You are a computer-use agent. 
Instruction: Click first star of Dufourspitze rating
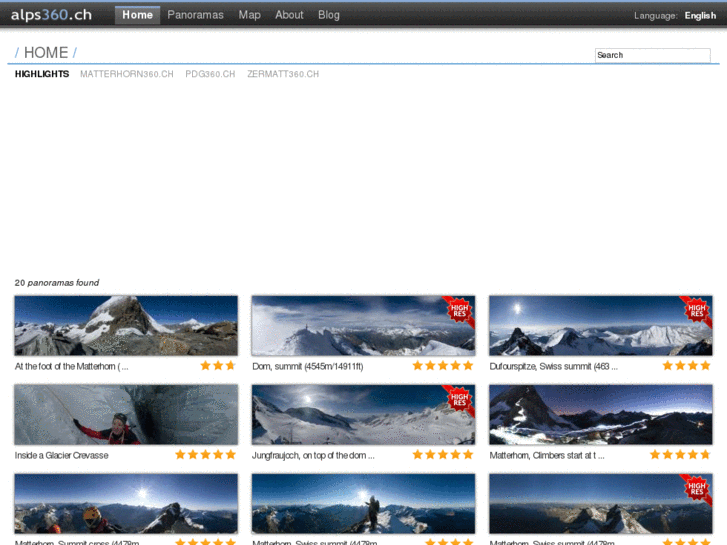pos(668,365)
